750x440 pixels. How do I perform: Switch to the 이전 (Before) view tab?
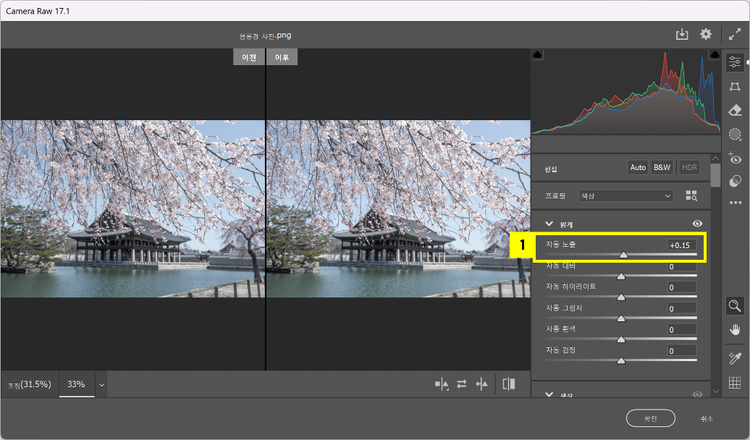click(249, 58)
